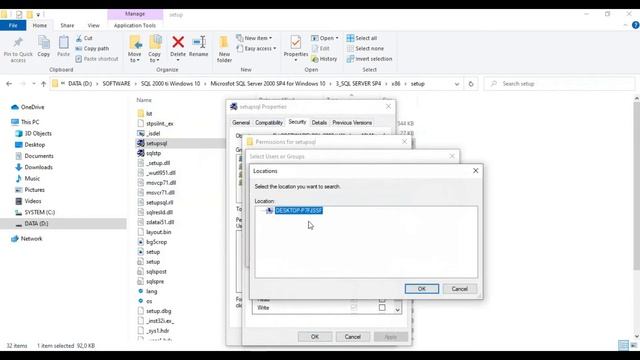The height and width of the screenshot is (360, 640).
Task: Open the Help question mark icon
Action: 636,25
